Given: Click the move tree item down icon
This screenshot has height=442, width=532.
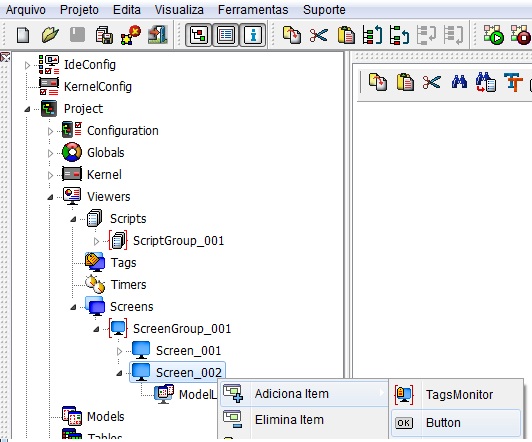Looking at the screenshot, I should click(399, 35).
